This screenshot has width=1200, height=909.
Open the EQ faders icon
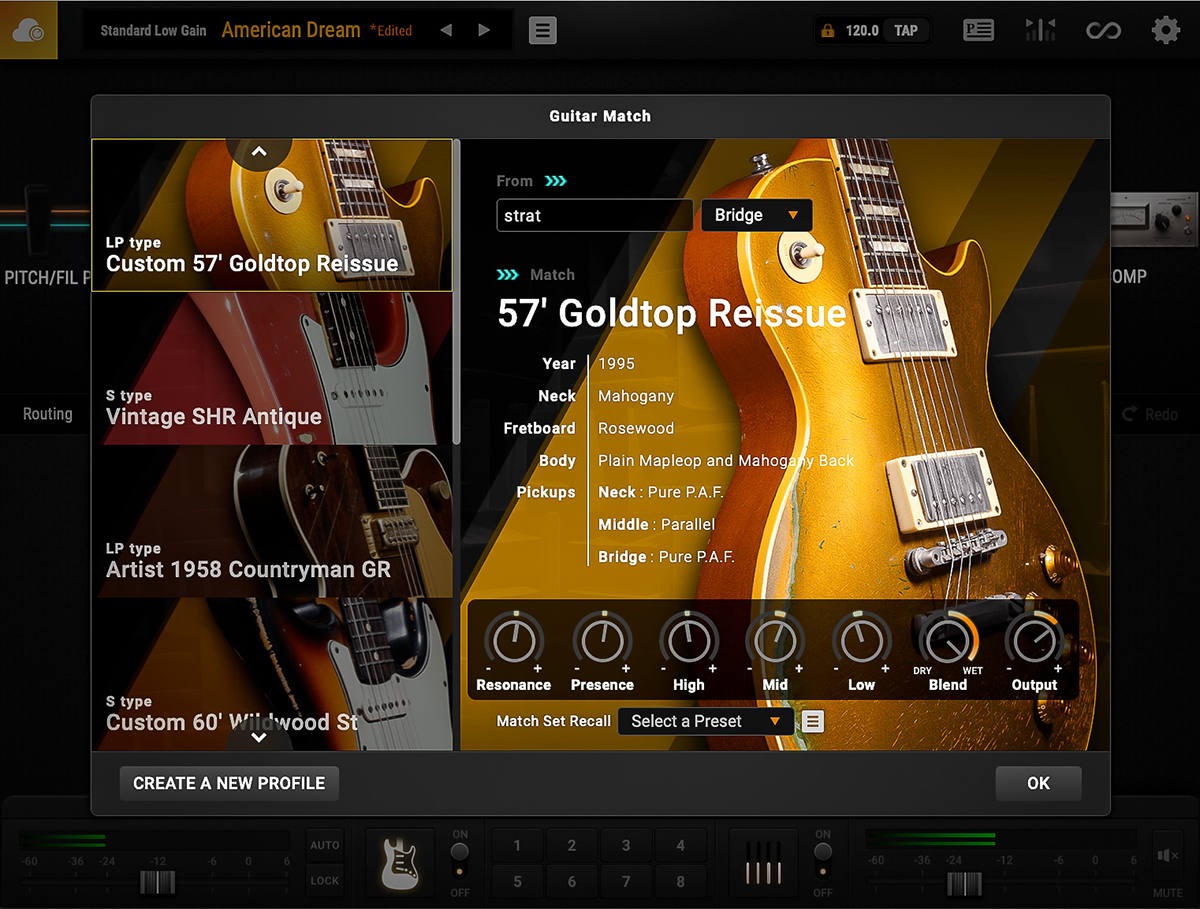click(764, 863)
